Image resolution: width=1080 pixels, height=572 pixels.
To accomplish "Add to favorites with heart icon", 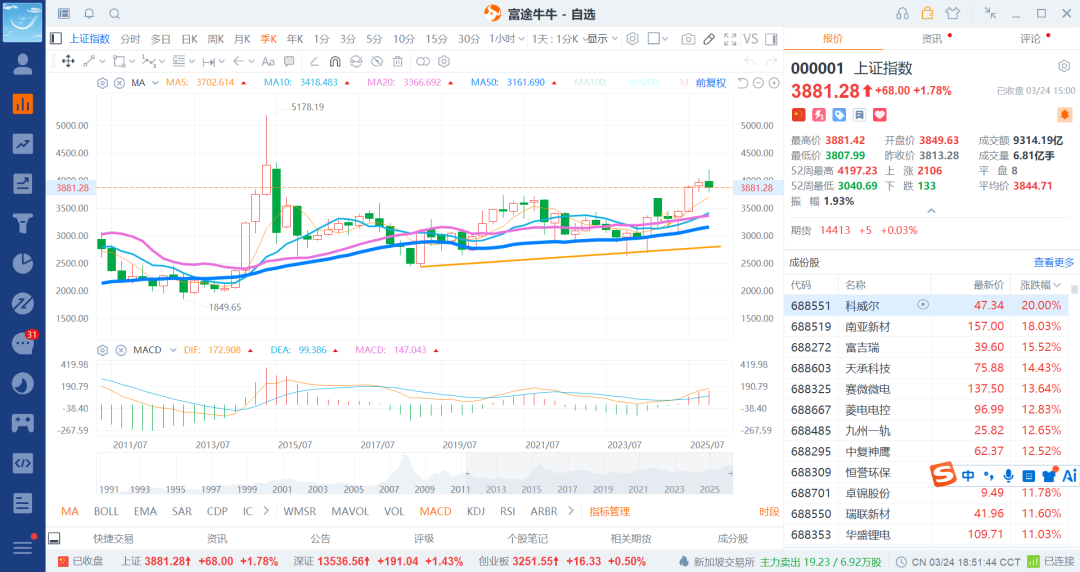I will pos(880,114).
